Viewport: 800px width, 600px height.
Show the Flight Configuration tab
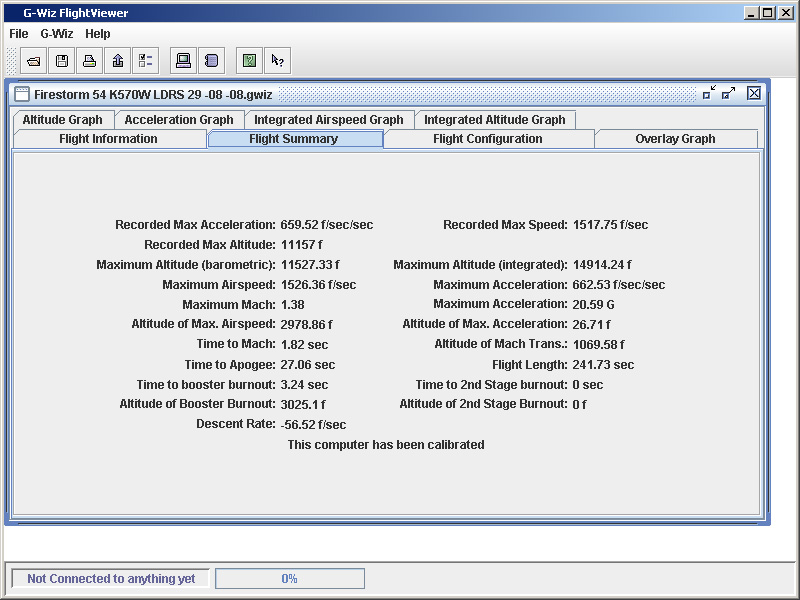(488, 139)
